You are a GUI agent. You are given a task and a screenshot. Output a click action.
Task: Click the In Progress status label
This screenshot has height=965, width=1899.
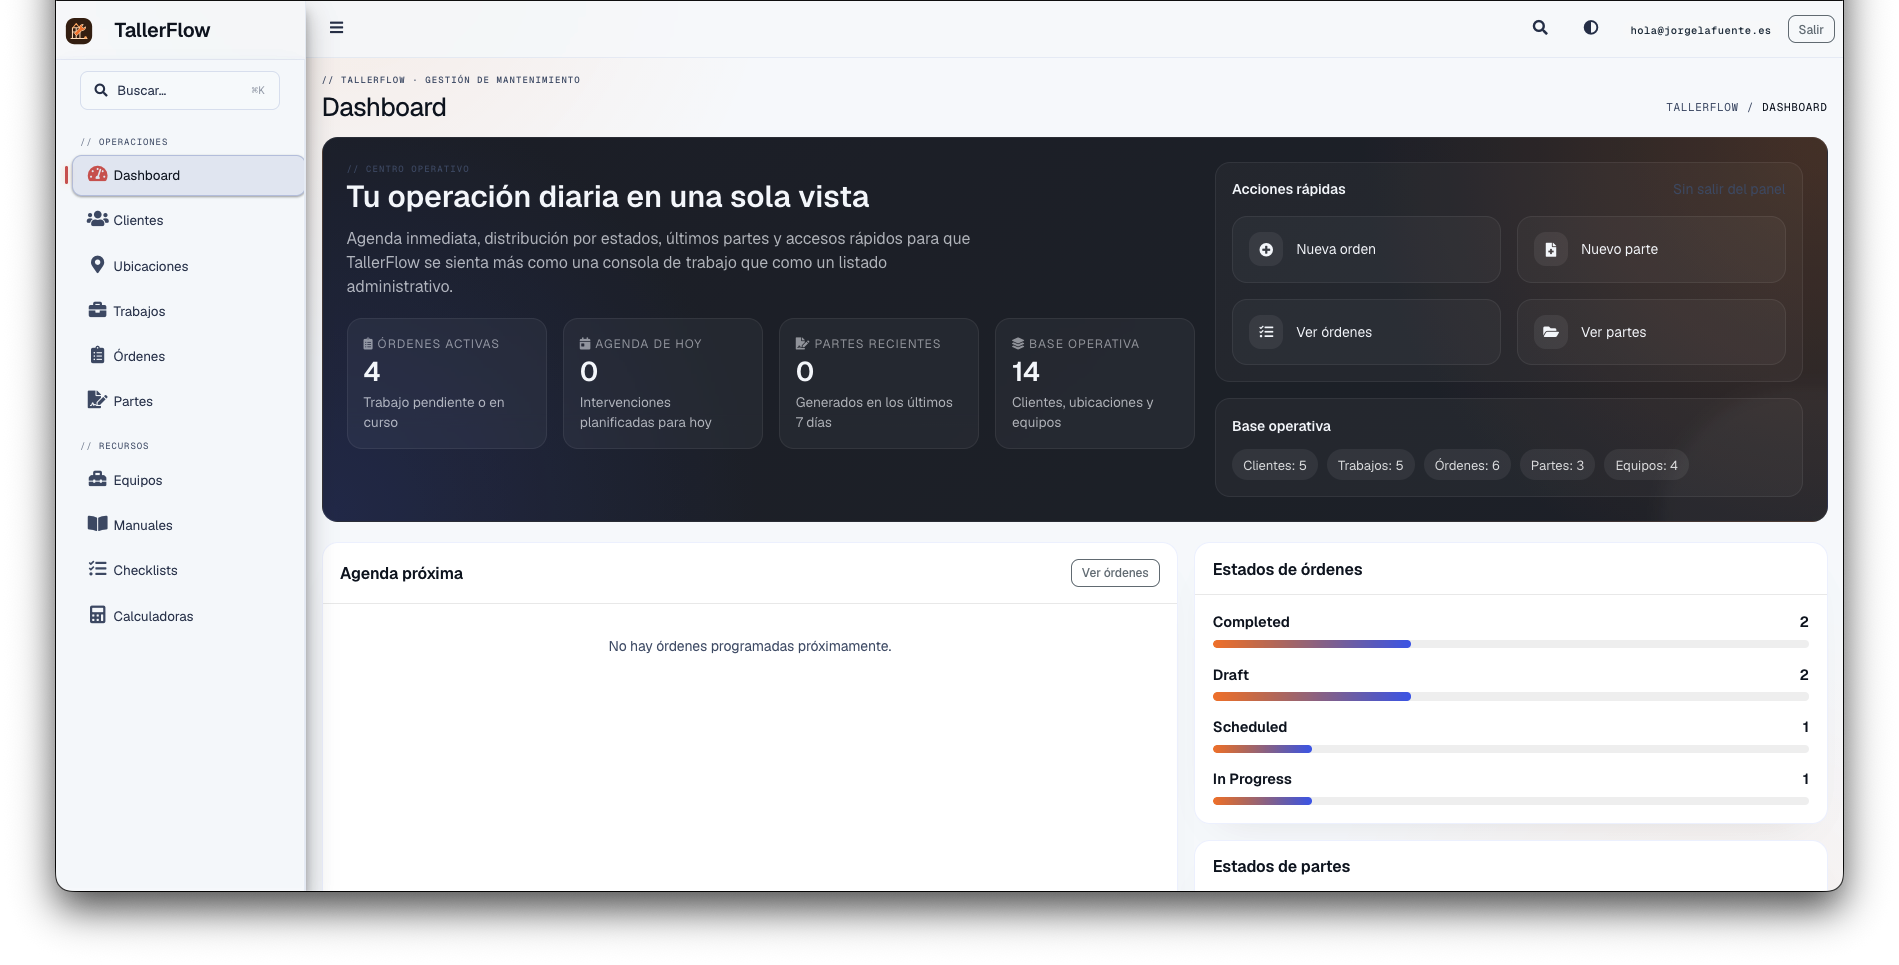1252,779
